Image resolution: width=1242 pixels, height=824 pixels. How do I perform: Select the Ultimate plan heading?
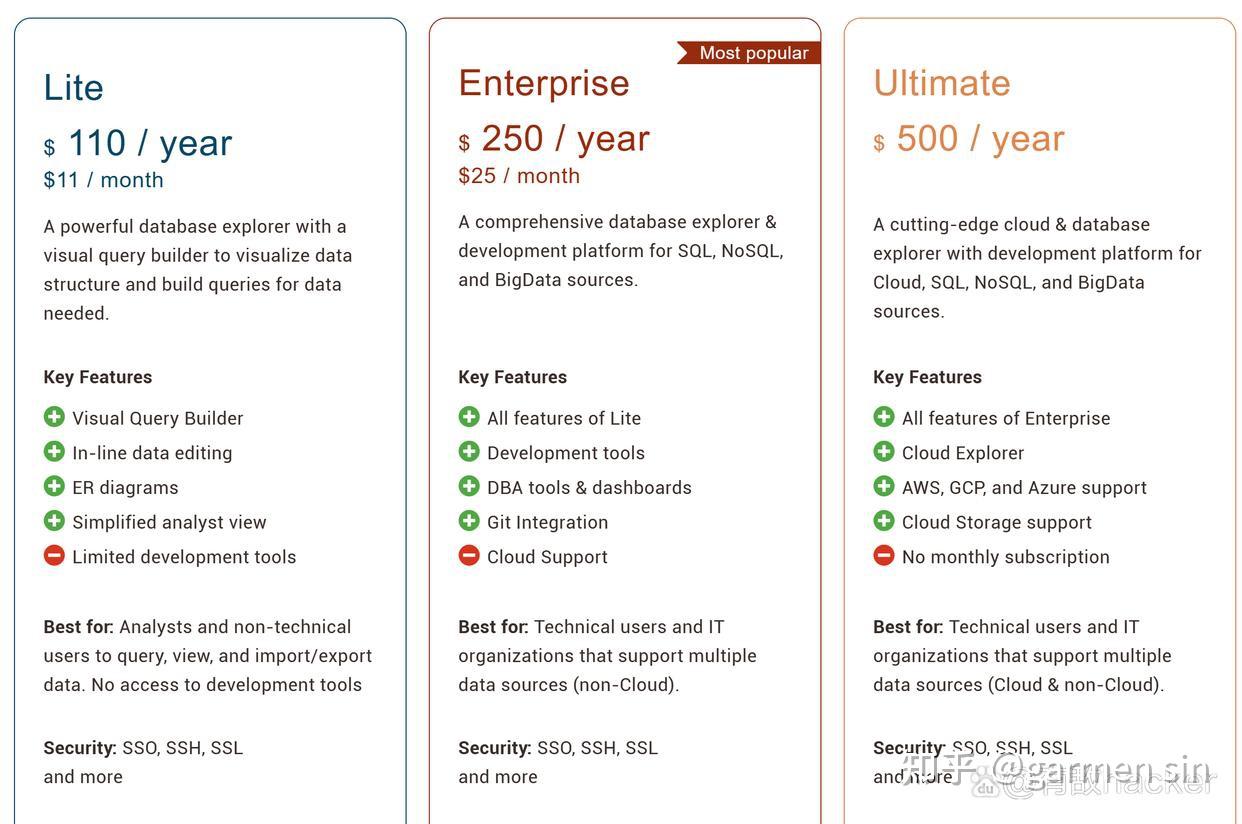942,83
